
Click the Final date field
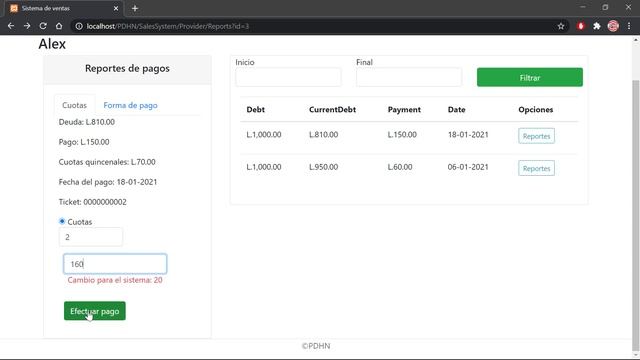click(409, 77)
